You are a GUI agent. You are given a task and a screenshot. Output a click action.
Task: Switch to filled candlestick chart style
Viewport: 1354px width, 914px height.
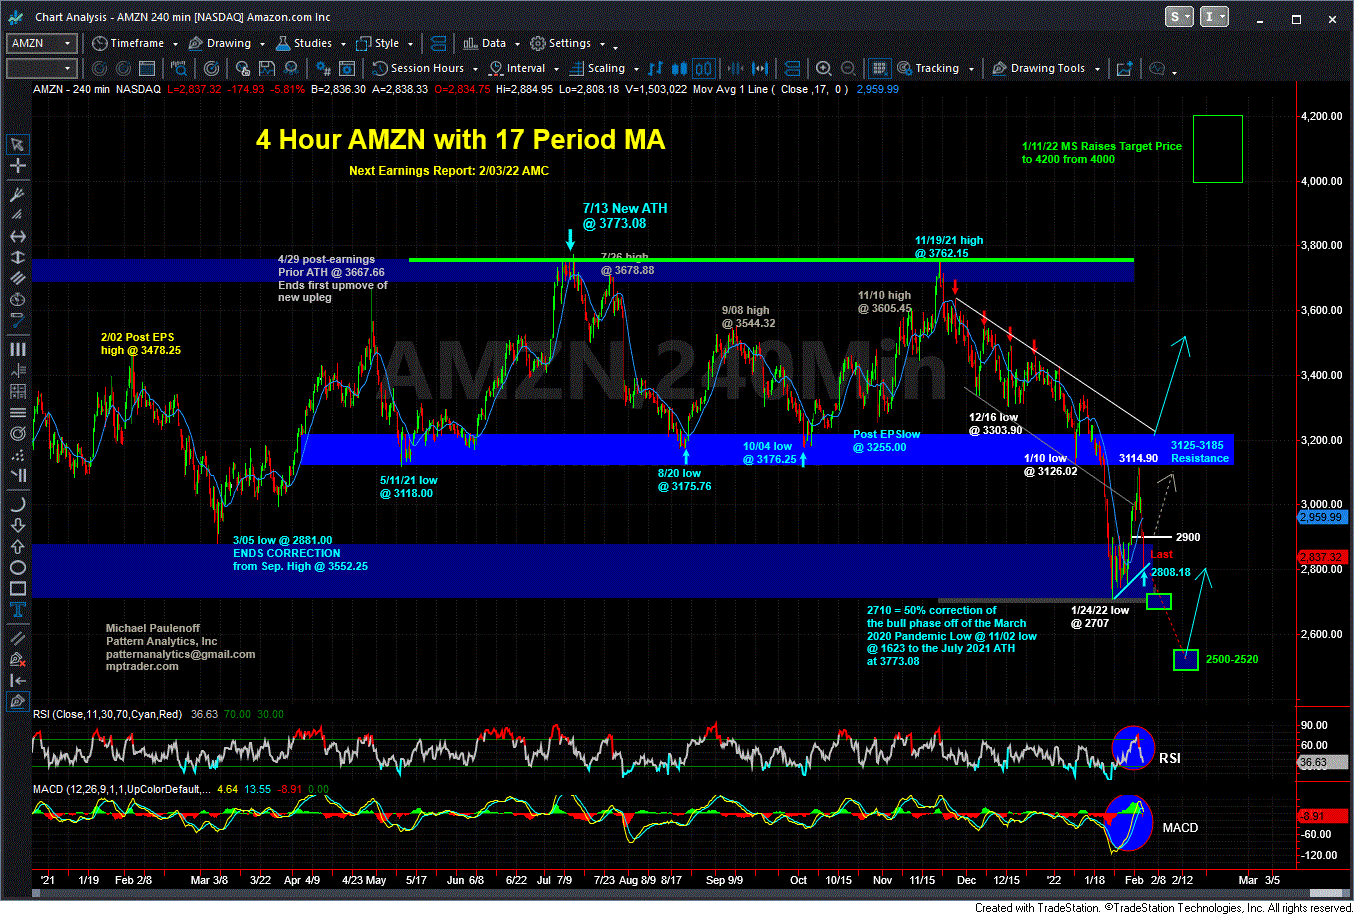tap(680, 68)
